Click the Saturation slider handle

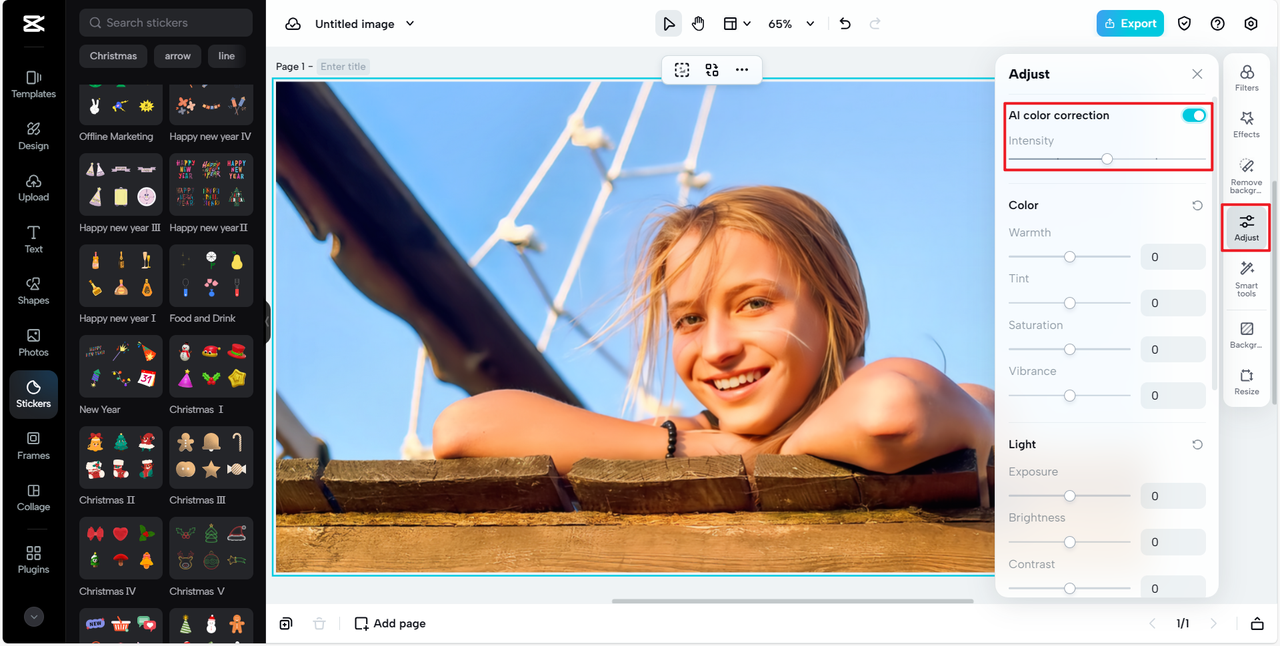1070,349
